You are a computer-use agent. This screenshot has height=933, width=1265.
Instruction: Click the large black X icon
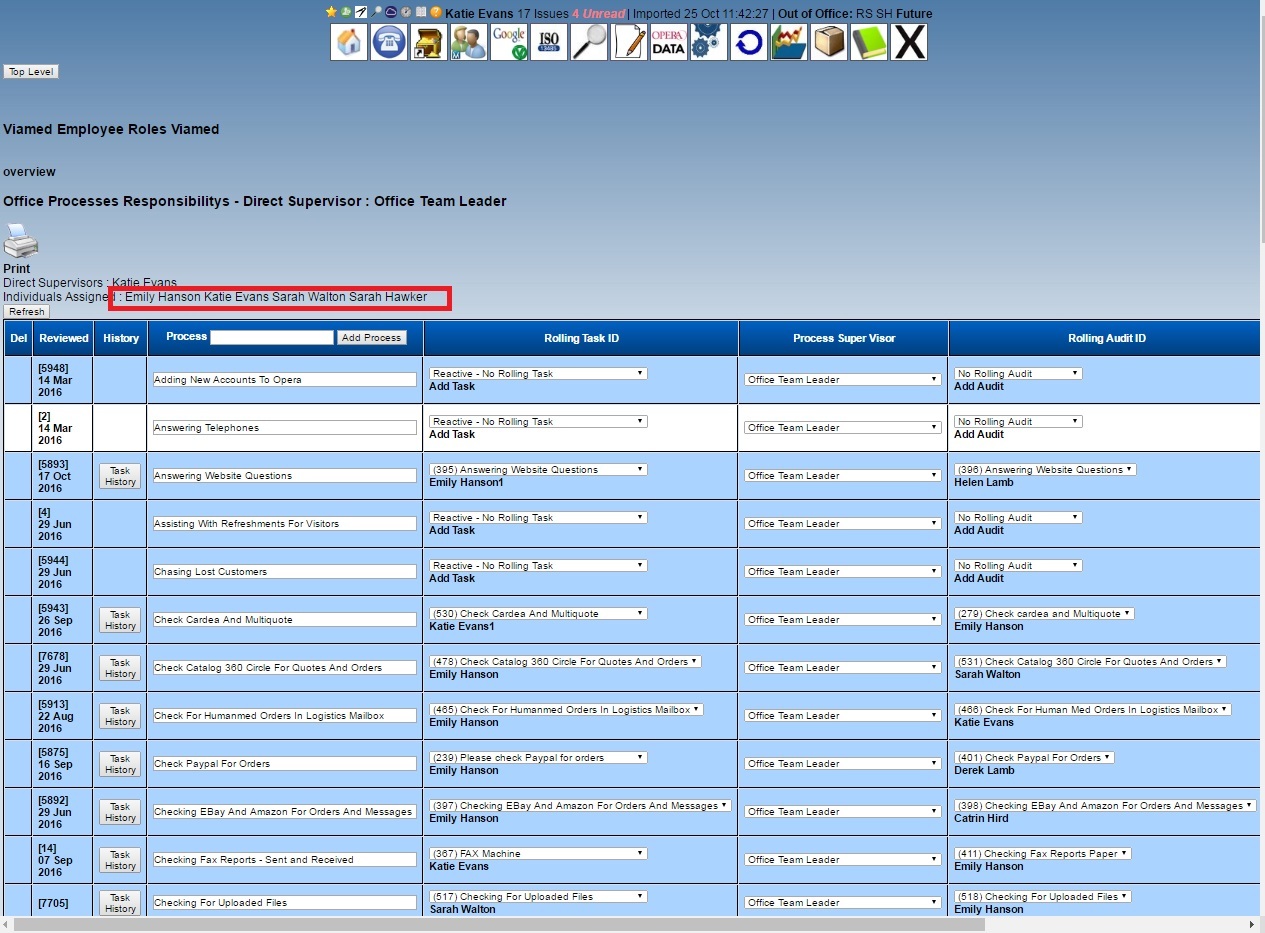coord(909,42)
